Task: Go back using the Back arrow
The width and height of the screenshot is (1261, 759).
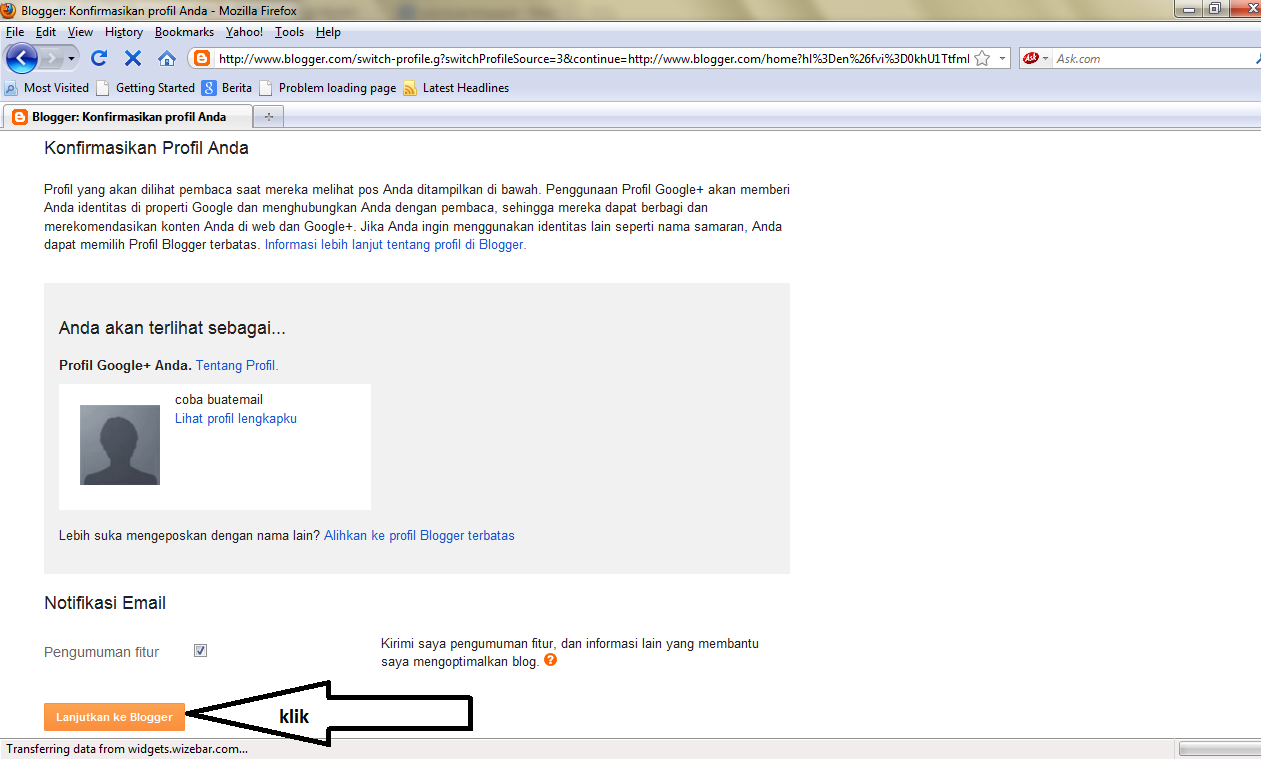Action: point(22,58)
